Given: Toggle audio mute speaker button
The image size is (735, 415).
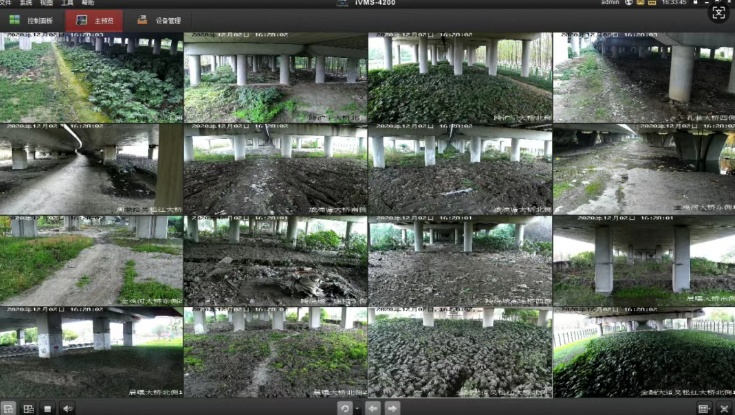Looking at the screenshot, I should (x=68, y=408).
